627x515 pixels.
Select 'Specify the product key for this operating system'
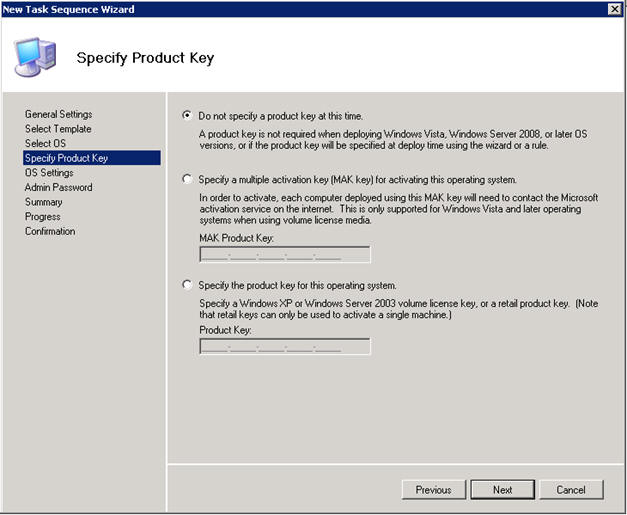pyautogui.click(x=187, y=285)
